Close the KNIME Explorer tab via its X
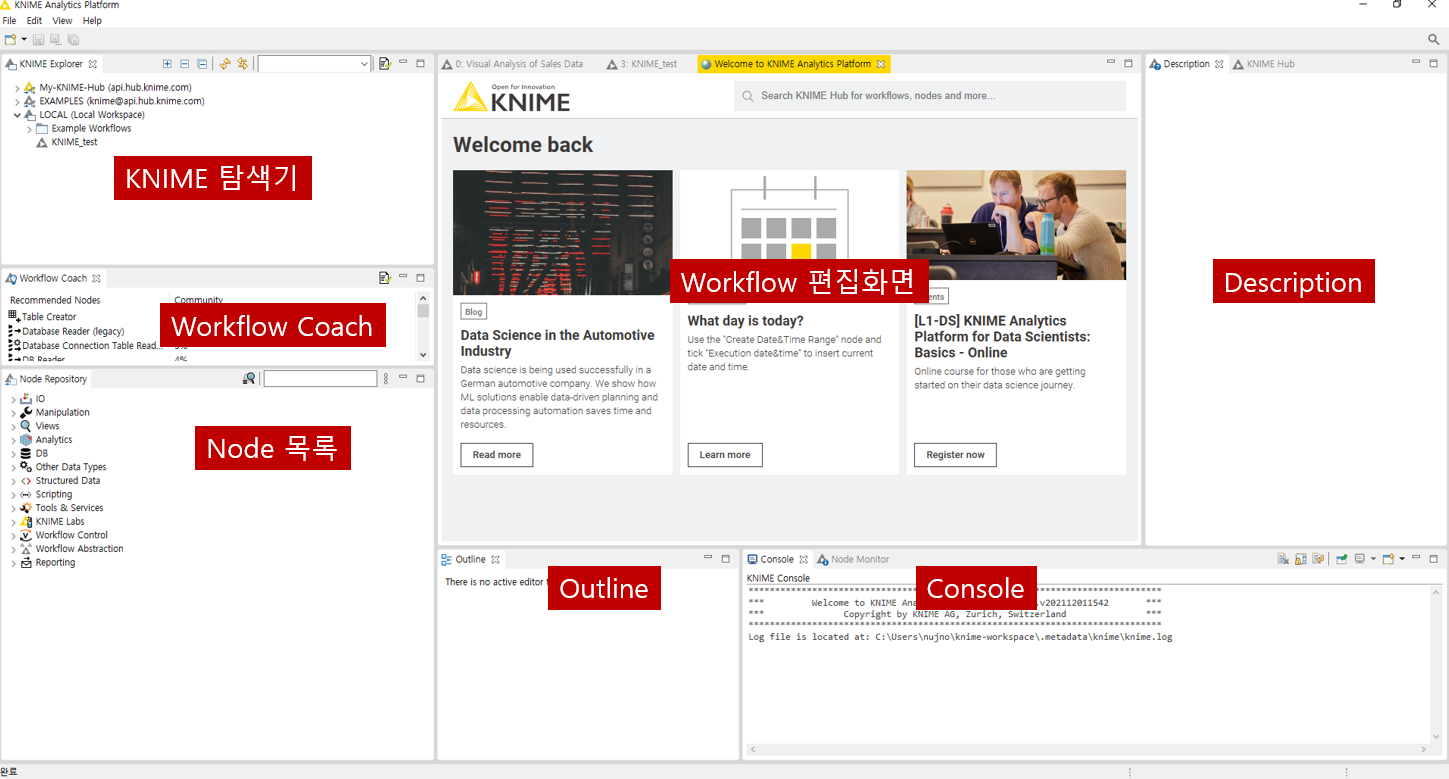This screenshot has height=779, width=1449. pos(93,64)
